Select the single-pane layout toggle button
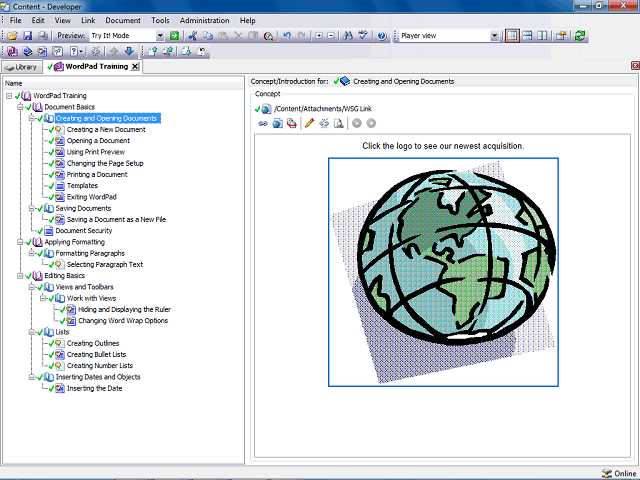Viewport: 640px width, 480px height. (x=512, y=36)
